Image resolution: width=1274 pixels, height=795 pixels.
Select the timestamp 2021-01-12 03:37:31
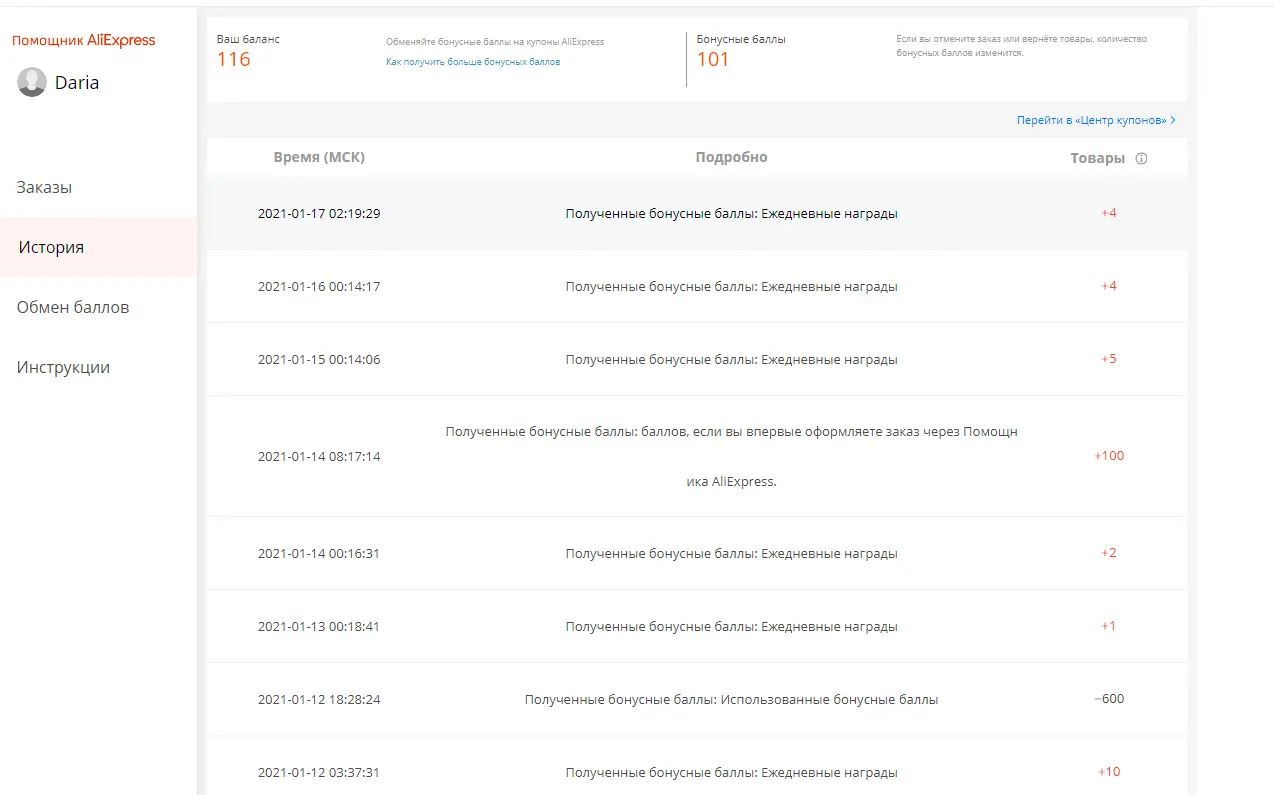319,773
